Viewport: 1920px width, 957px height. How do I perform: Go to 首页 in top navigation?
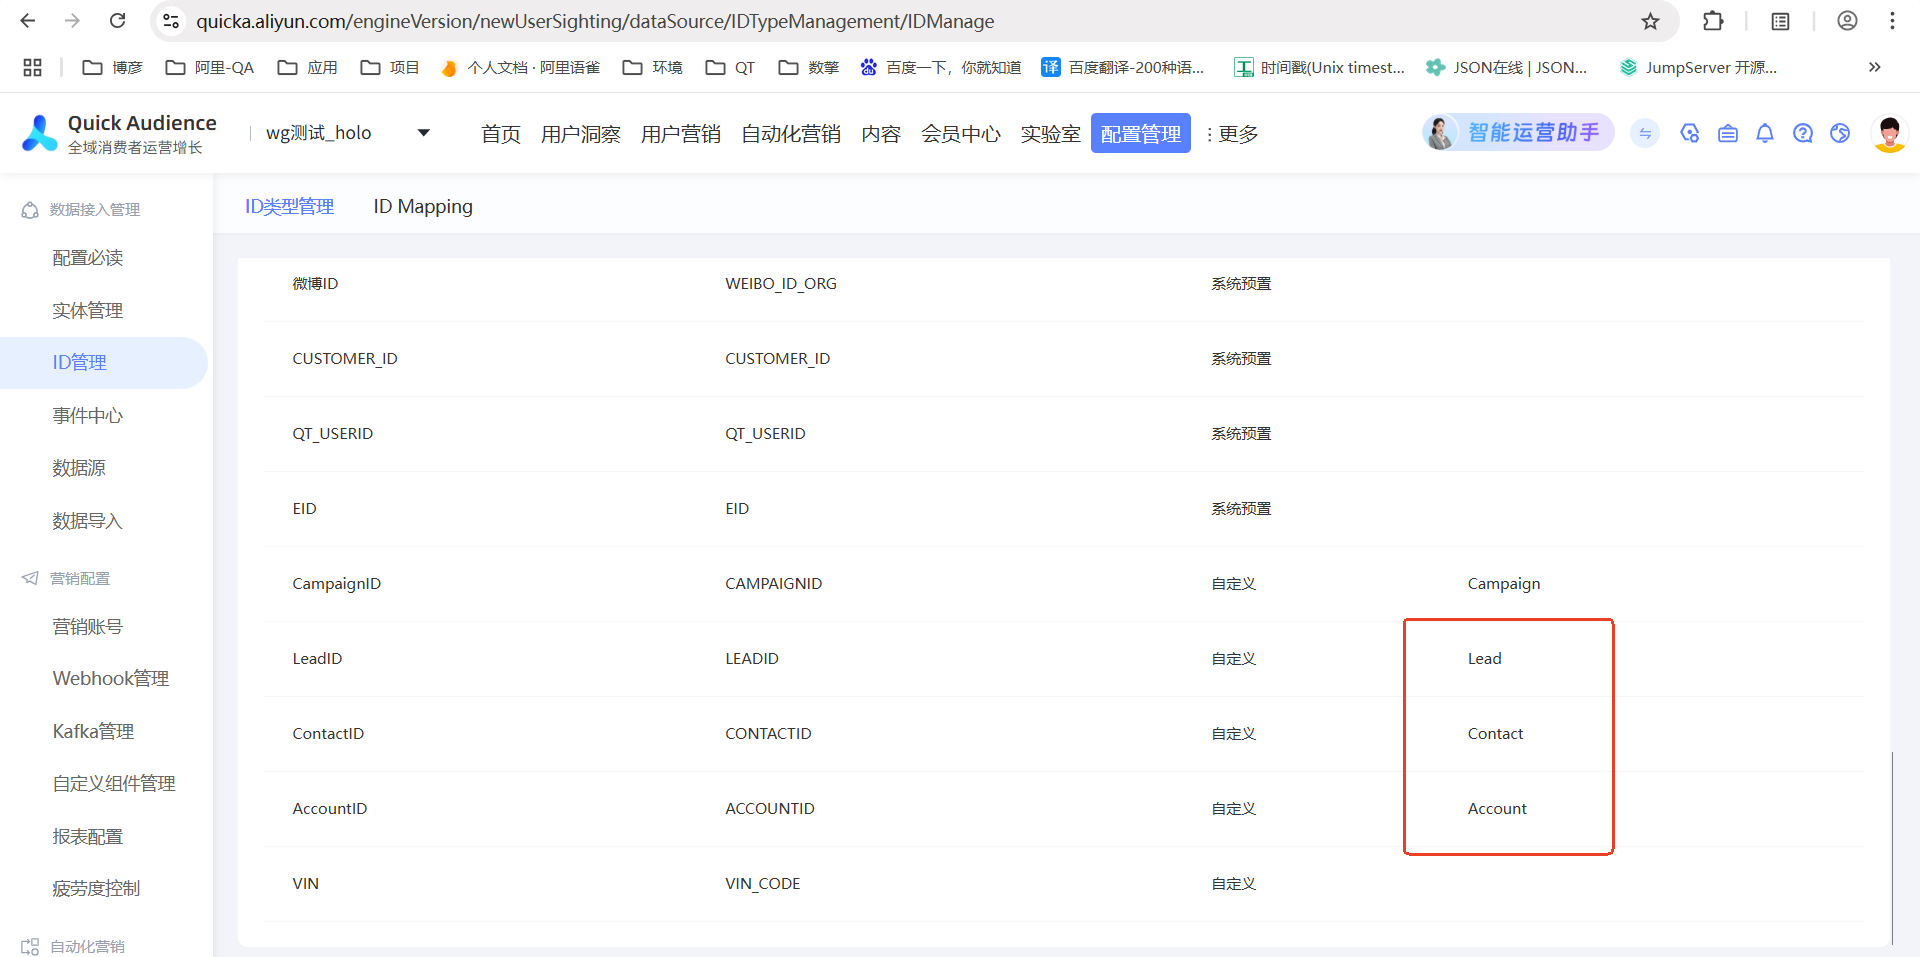coord(501,134)
